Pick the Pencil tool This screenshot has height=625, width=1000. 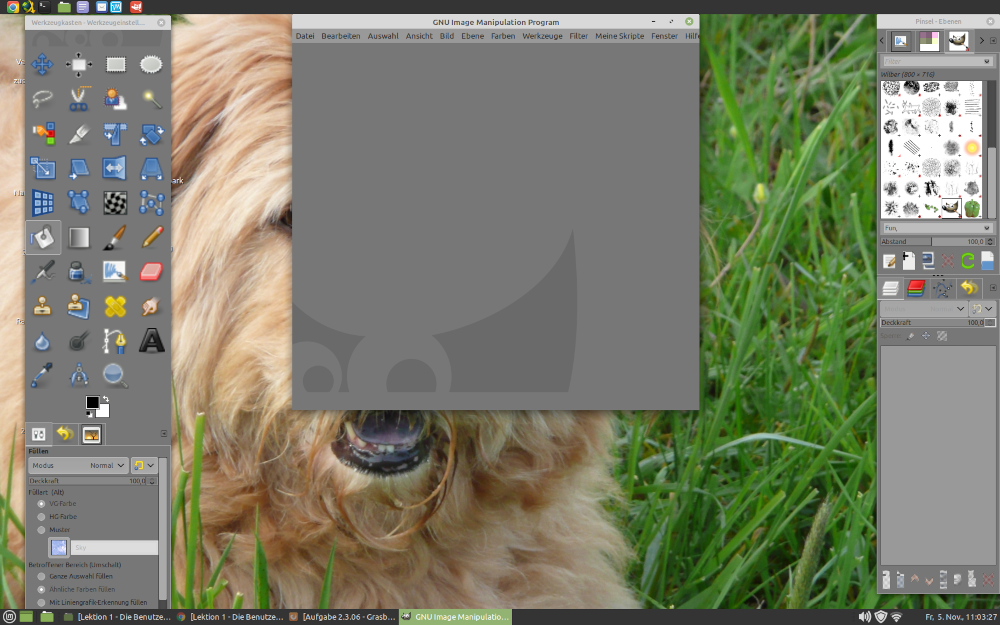click(x=152, y=238)
